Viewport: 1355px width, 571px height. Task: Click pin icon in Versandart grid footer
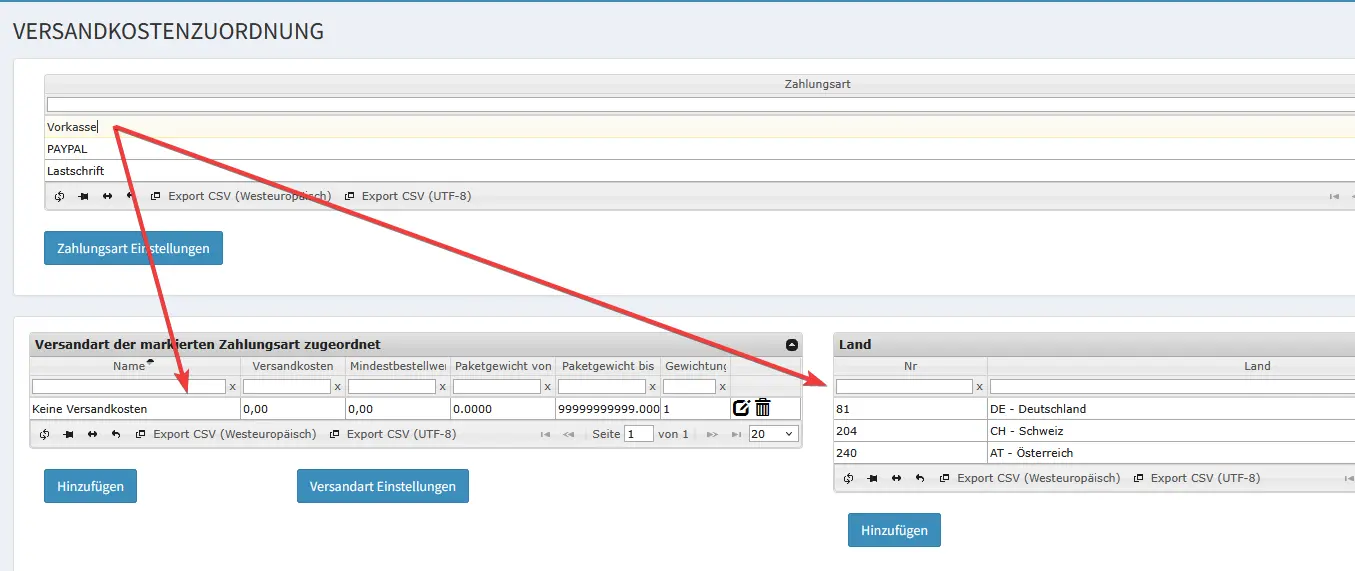pyautogui.click(x=68, y=434)
